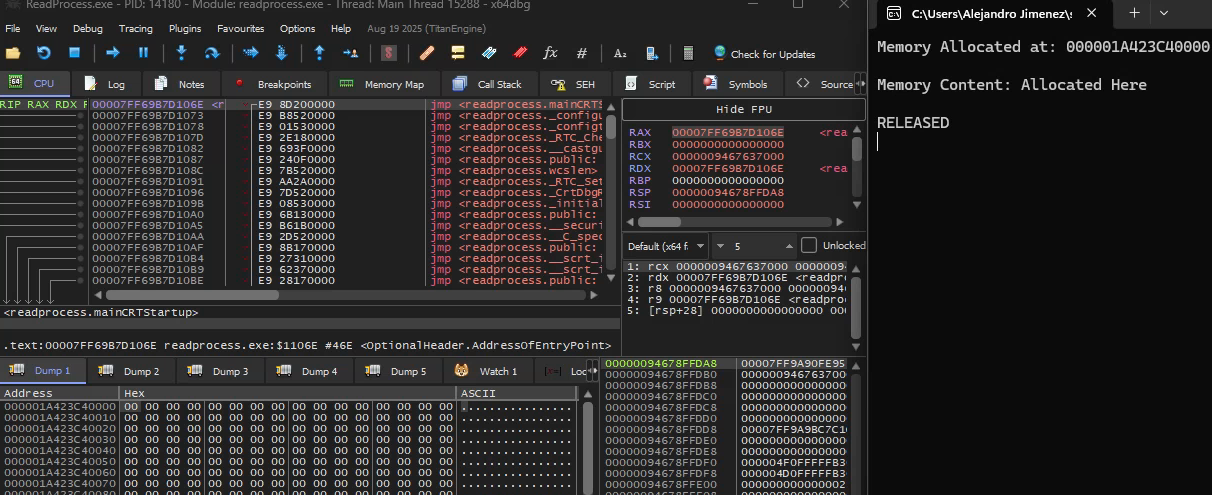Run the program with the arrow icon
Screen dimensions: 1212x495
coord(112,53)
